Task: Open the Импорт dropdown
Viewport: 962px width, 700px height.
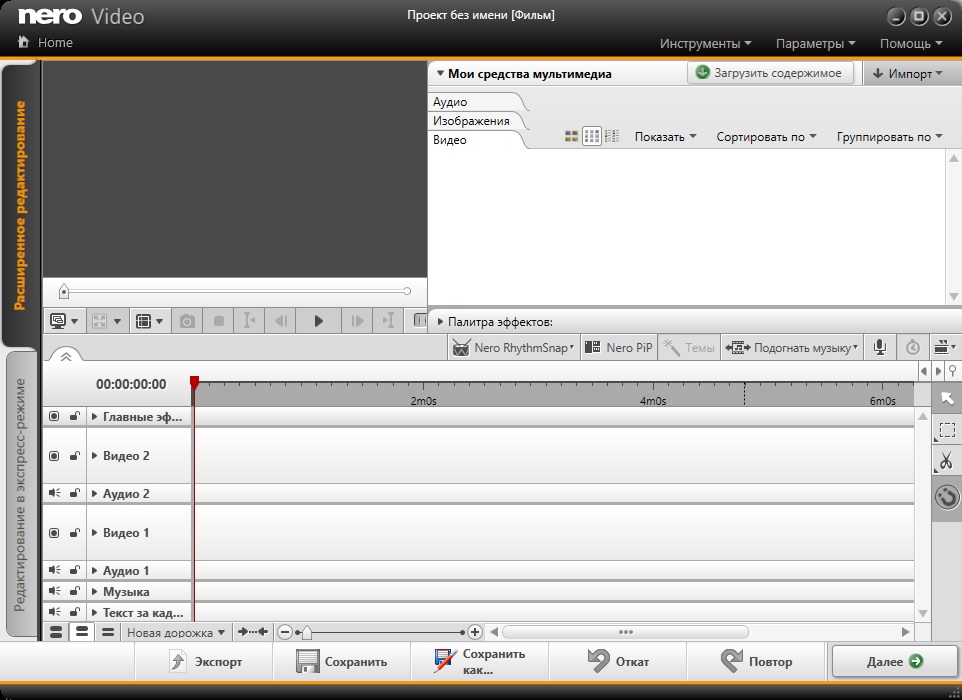Action: pos(909,74)
